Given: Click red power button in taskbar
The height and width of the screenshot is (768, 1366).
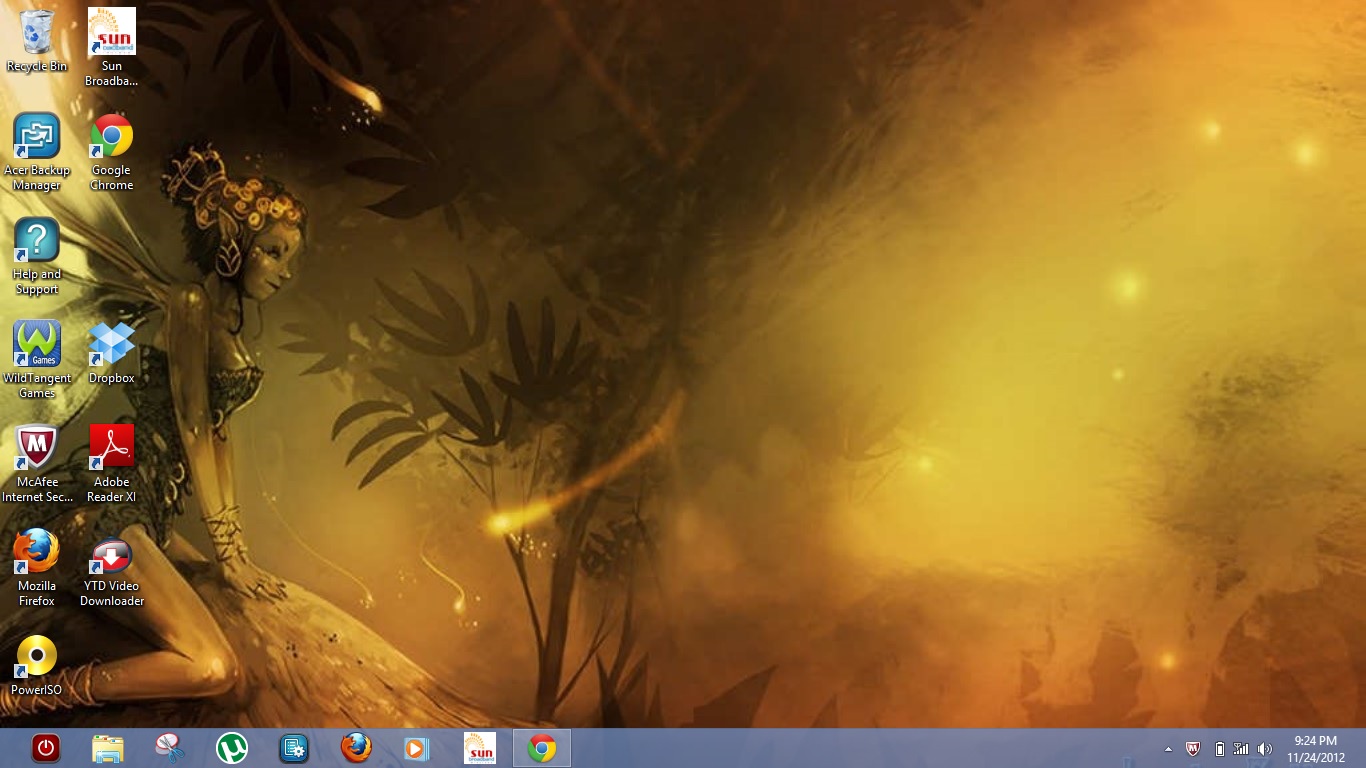Looking at the screenshot, I should click(x=46, y=748).
